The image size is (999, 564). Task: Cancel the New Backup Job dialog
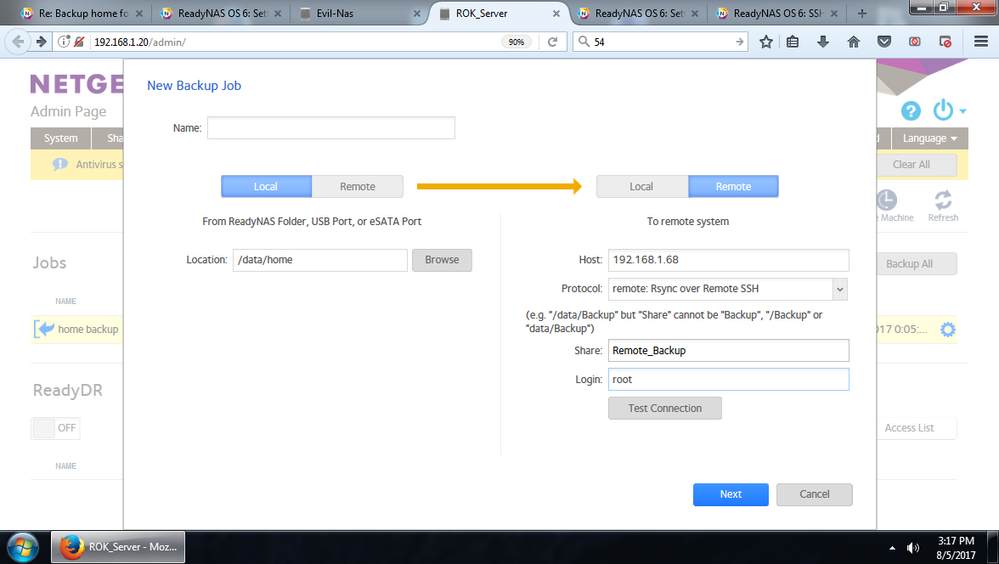click(x=814, y=495)
